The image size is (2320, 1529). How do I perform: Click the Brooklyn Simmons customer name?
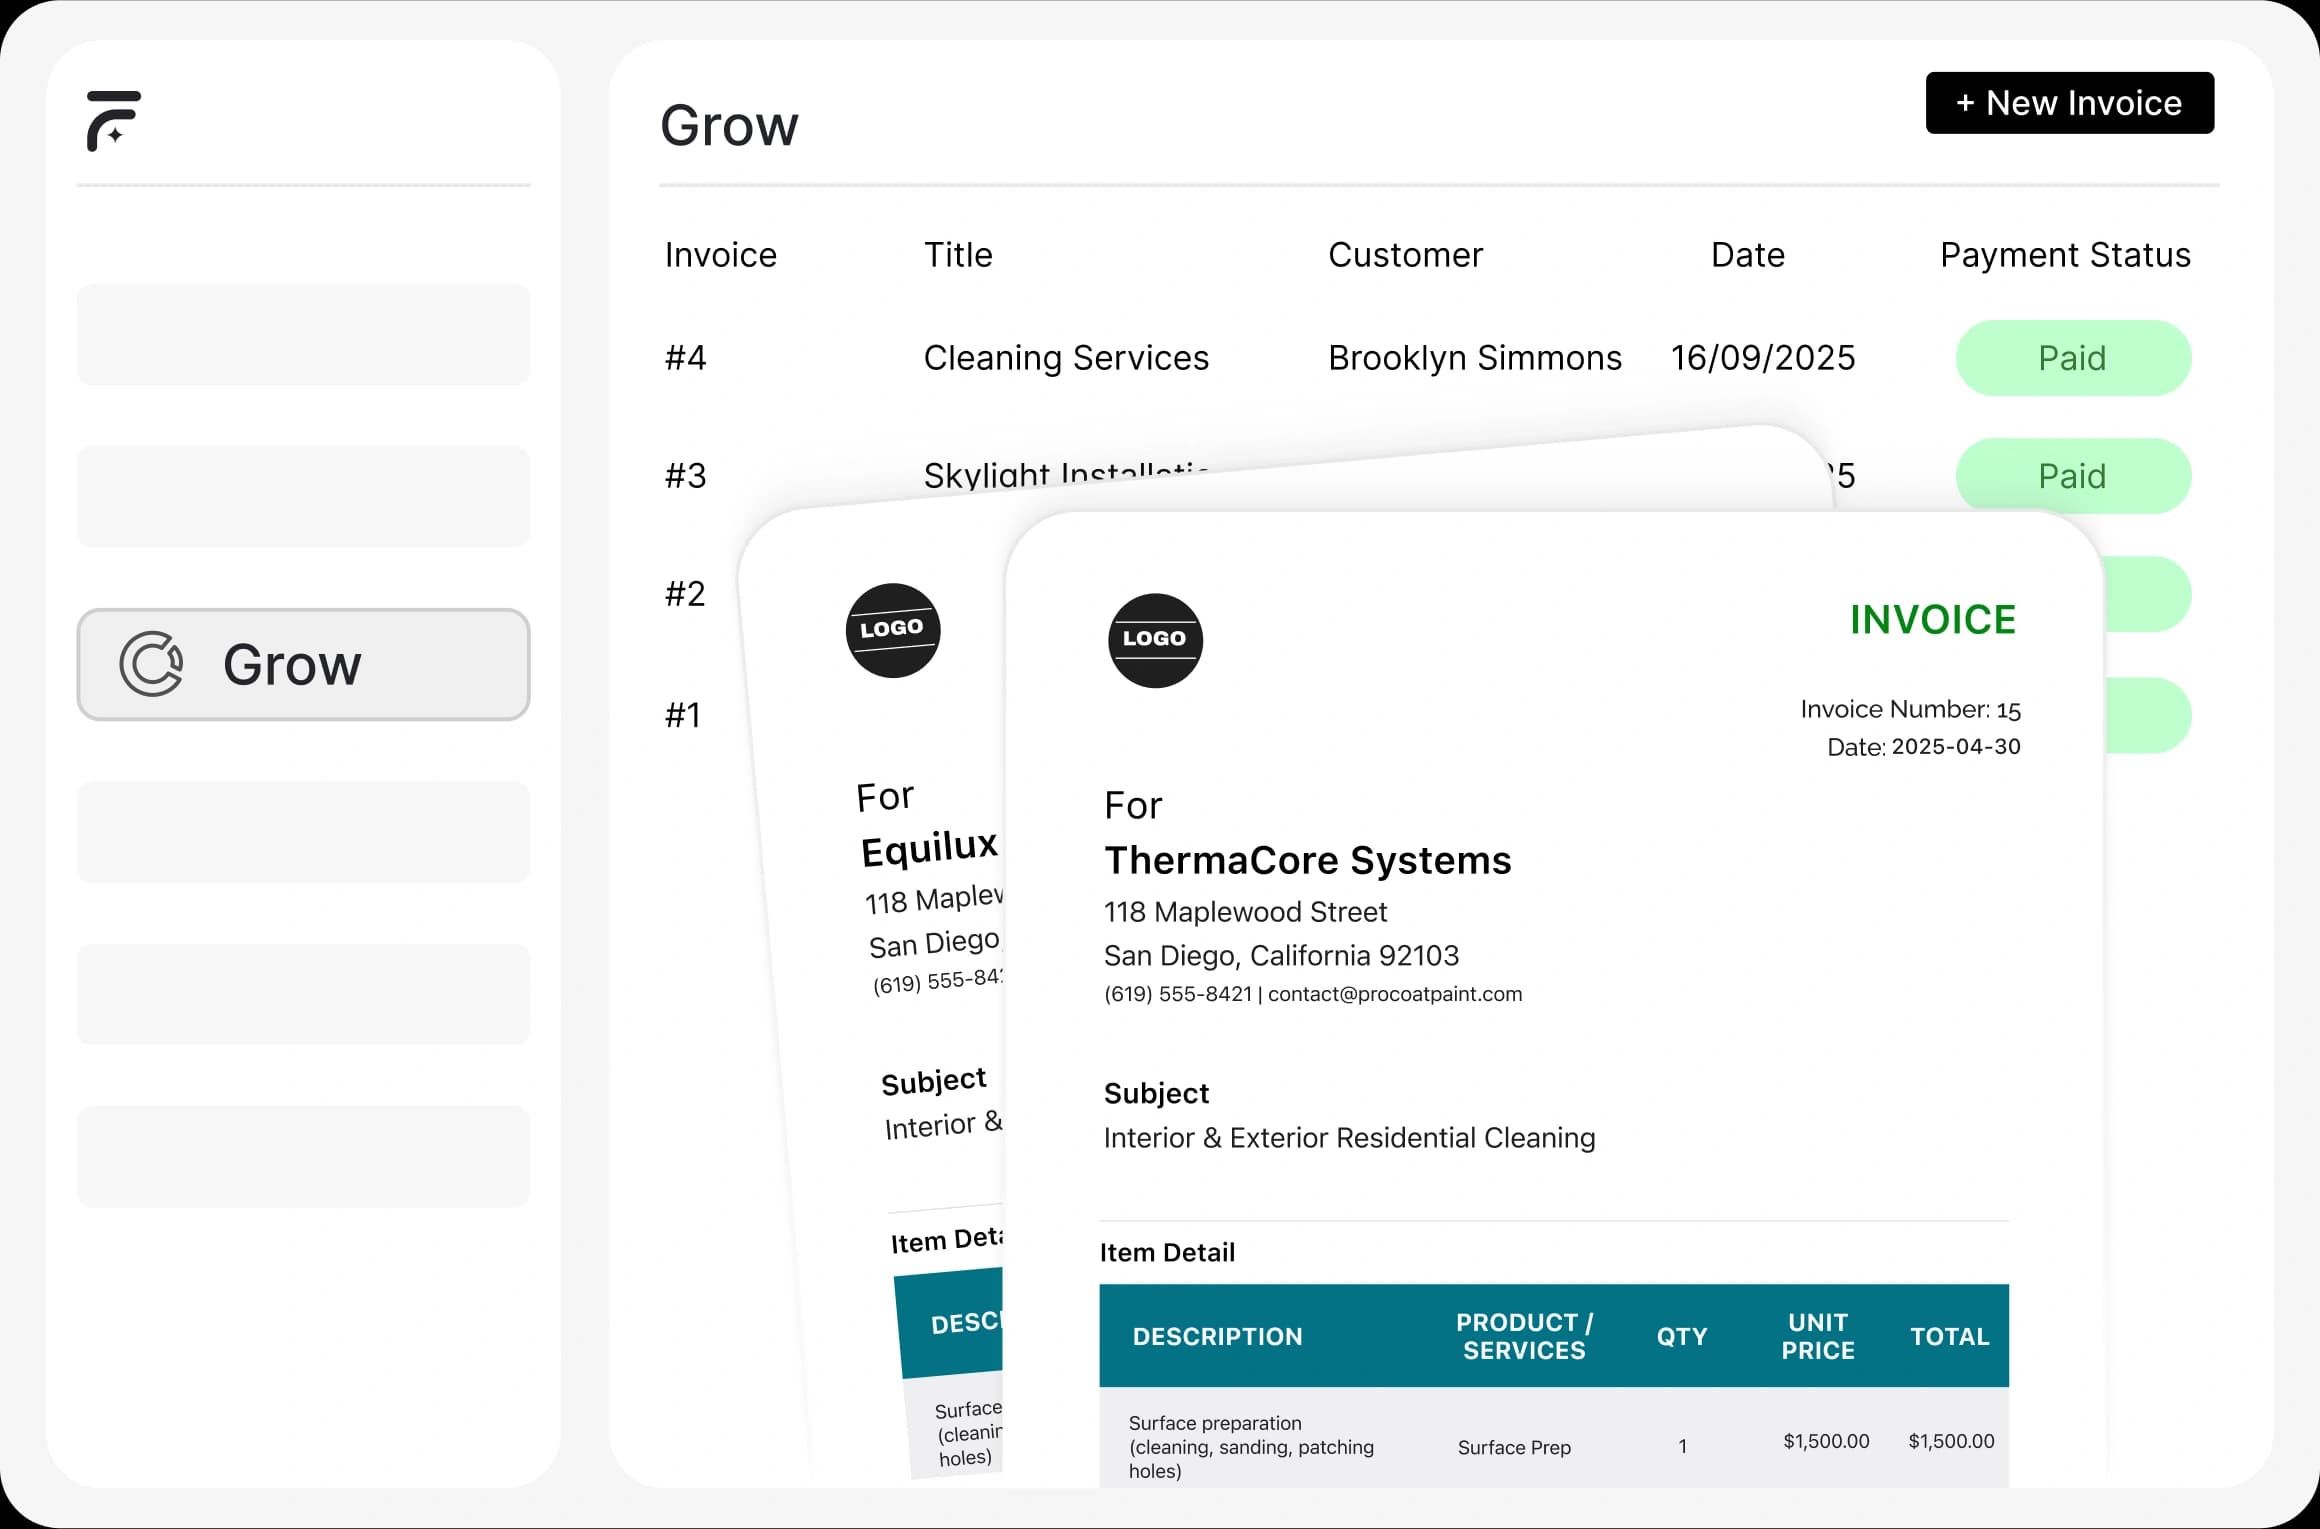[1474, 358]
